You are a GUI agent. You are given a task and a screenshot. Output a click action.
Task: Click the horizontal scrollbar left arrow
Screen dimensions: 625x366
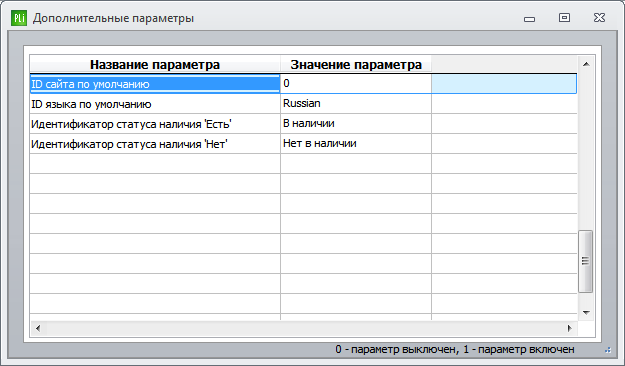pyautogui.click(x=38, y=328)
